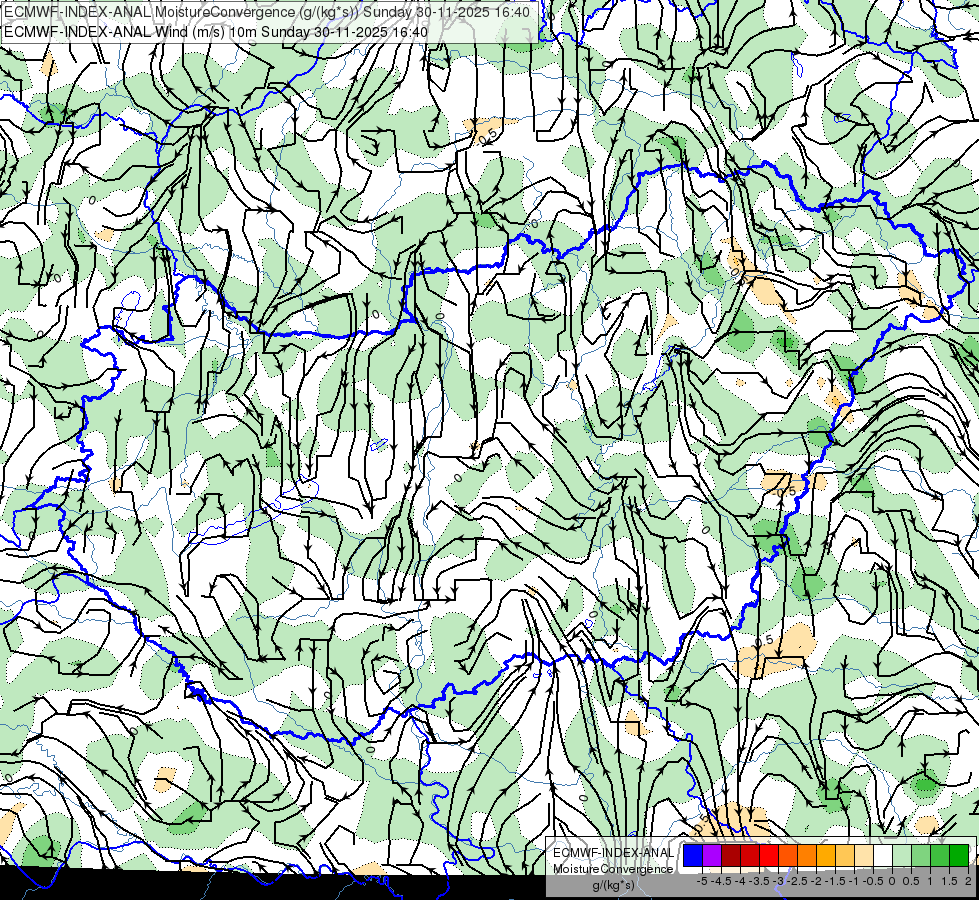Select the dark green swatch between 1.5 and 2
Viewport: 979px width, 900px height.
pyautogui.click(x=959, y=855)
